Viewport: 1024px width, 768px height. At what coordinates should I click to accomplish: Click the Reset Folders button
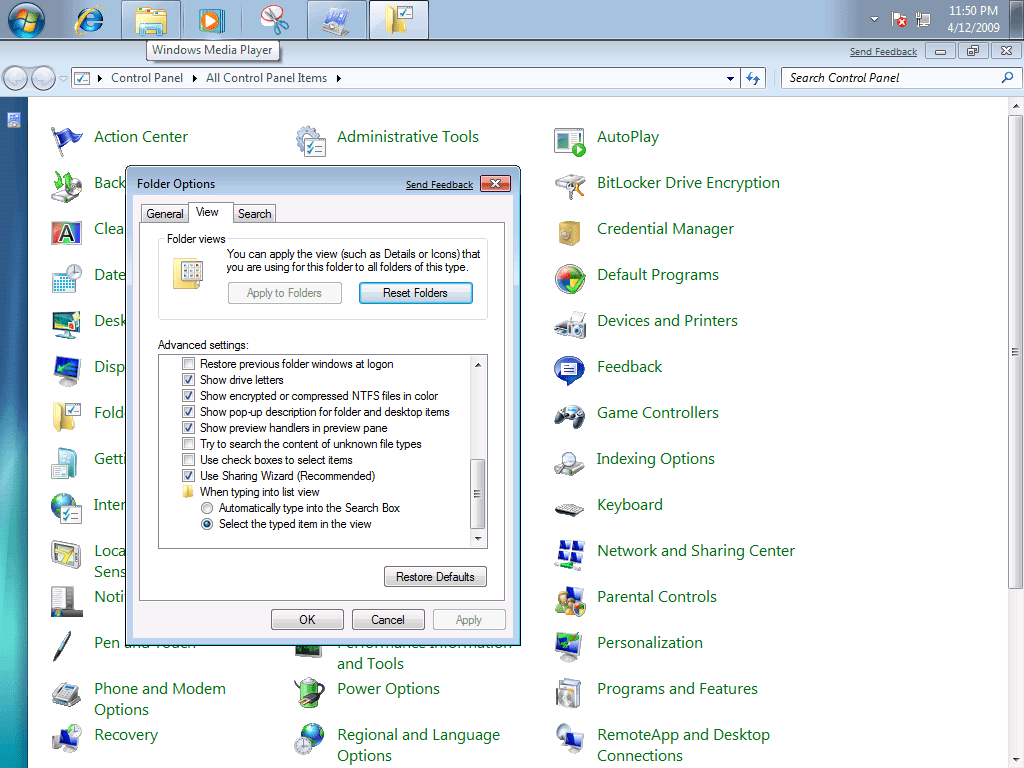[415, 292]
